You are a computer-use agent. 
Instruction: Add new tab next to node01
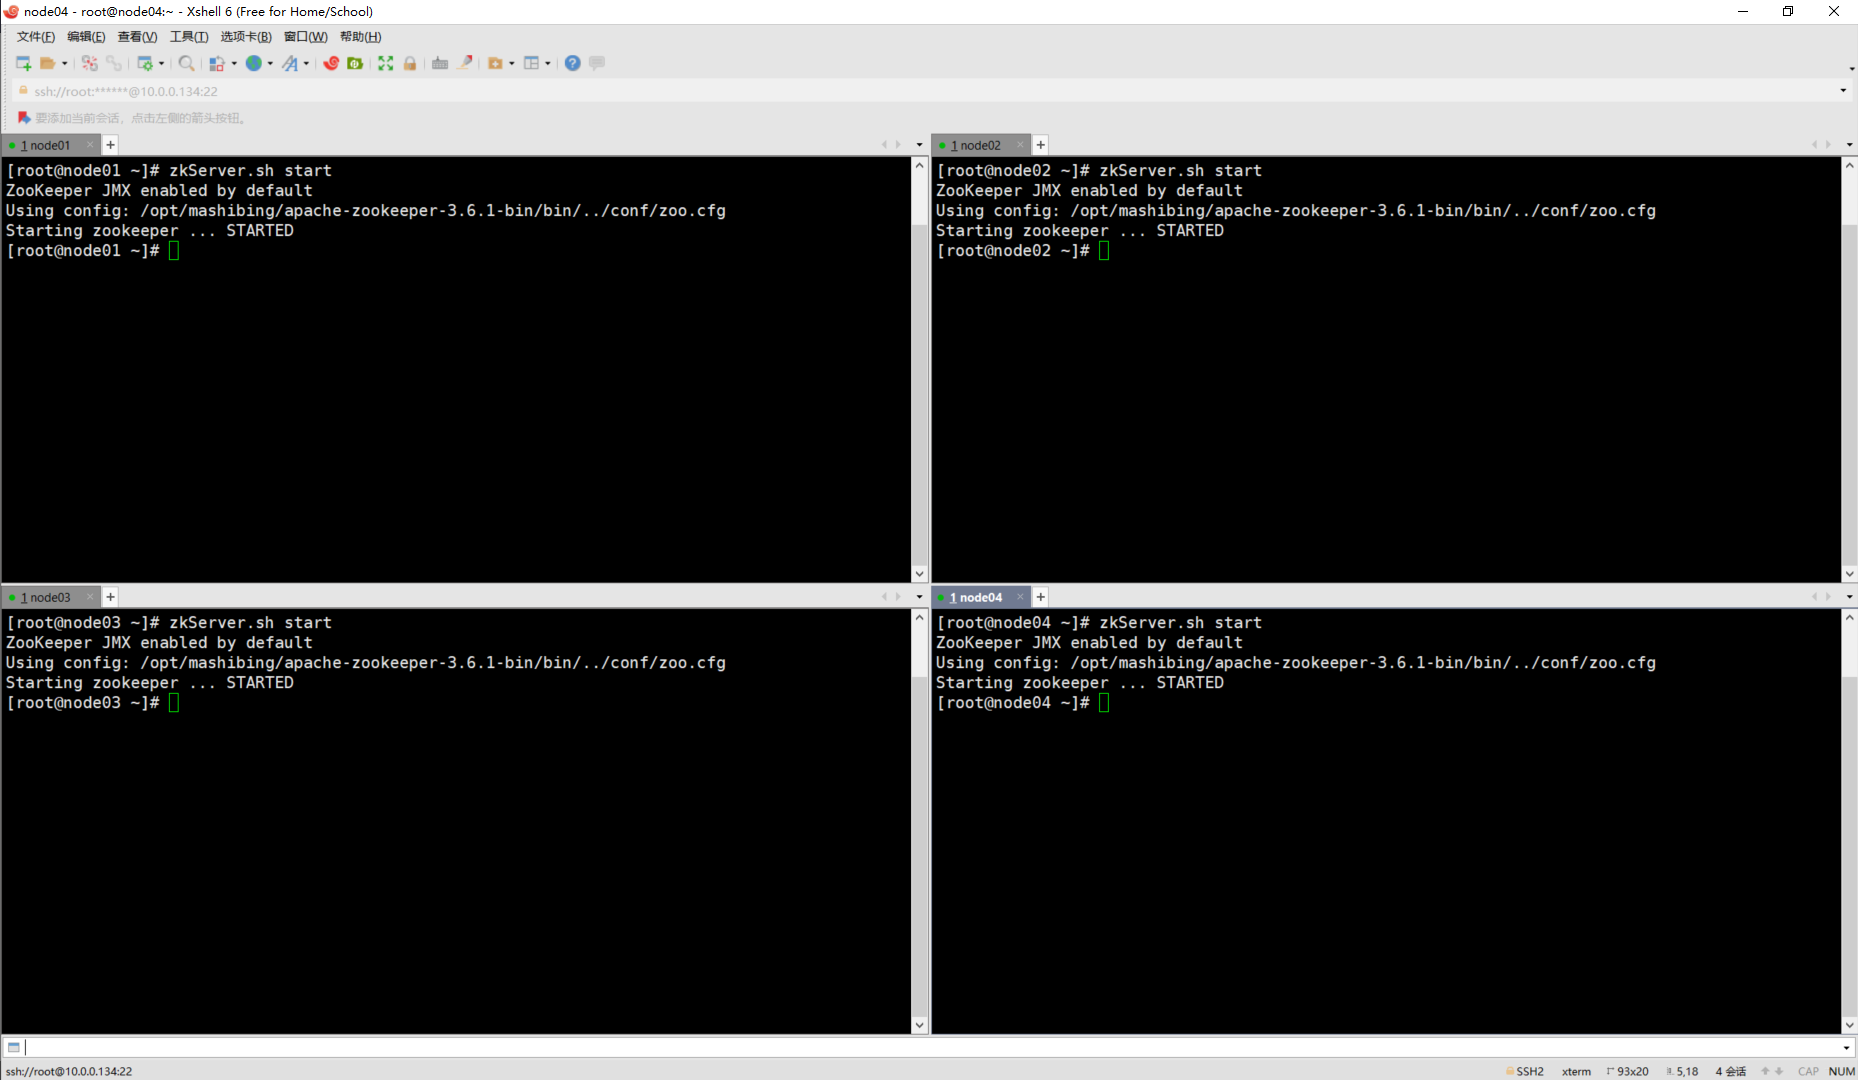tap(111, 145)
